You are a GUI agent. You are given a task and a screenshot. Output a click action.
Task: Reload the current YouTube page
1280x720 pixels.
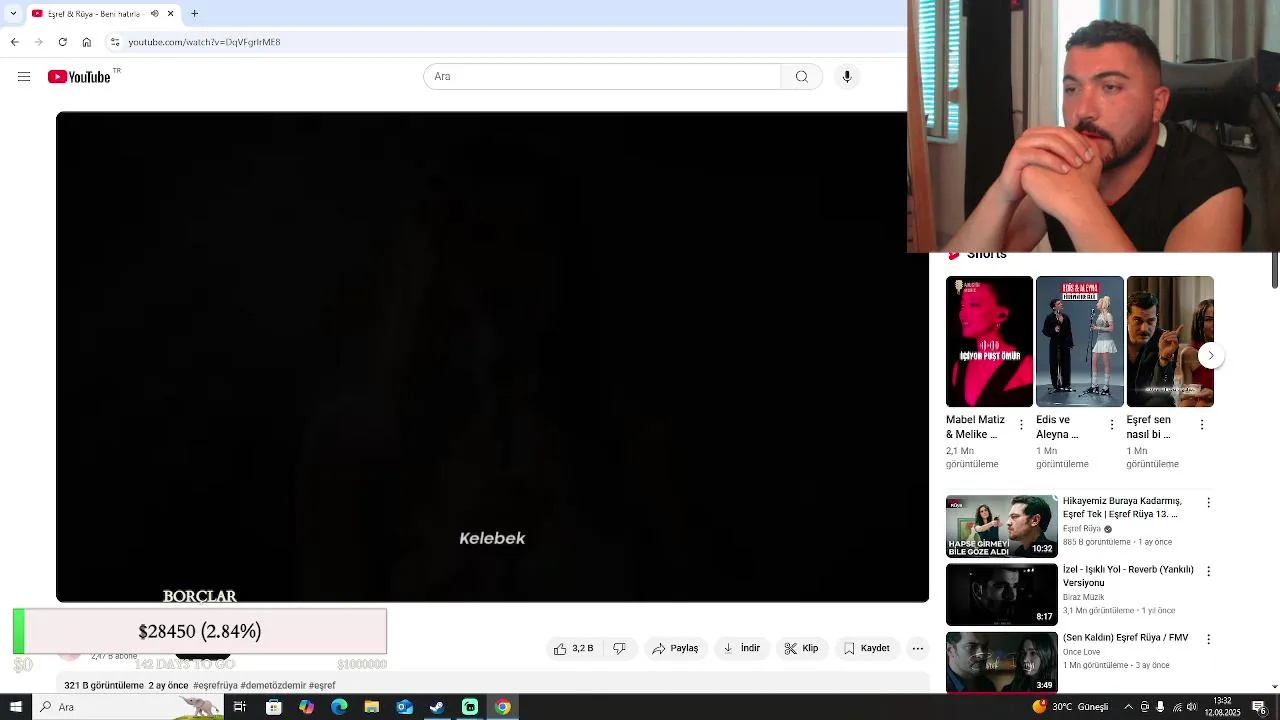[x=62, y=42]
